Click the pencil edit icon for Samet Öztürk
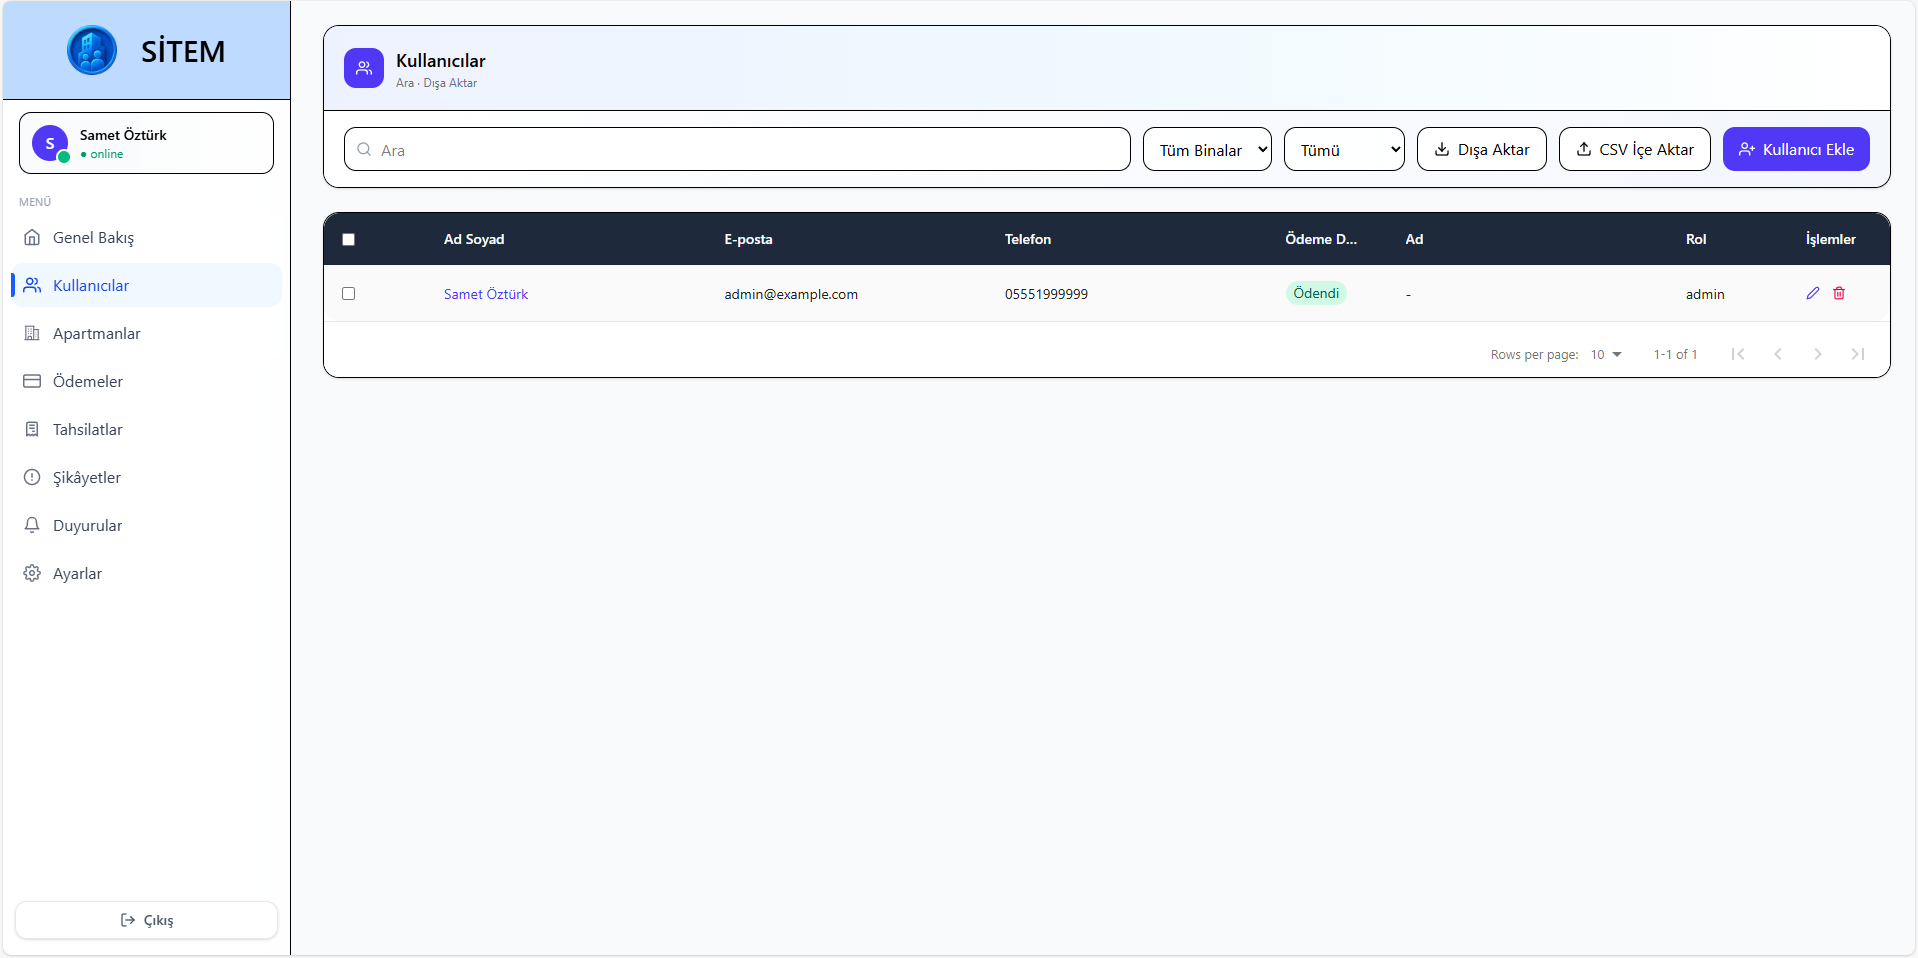Viewport: 1918px width, 958px height. 1812,293
